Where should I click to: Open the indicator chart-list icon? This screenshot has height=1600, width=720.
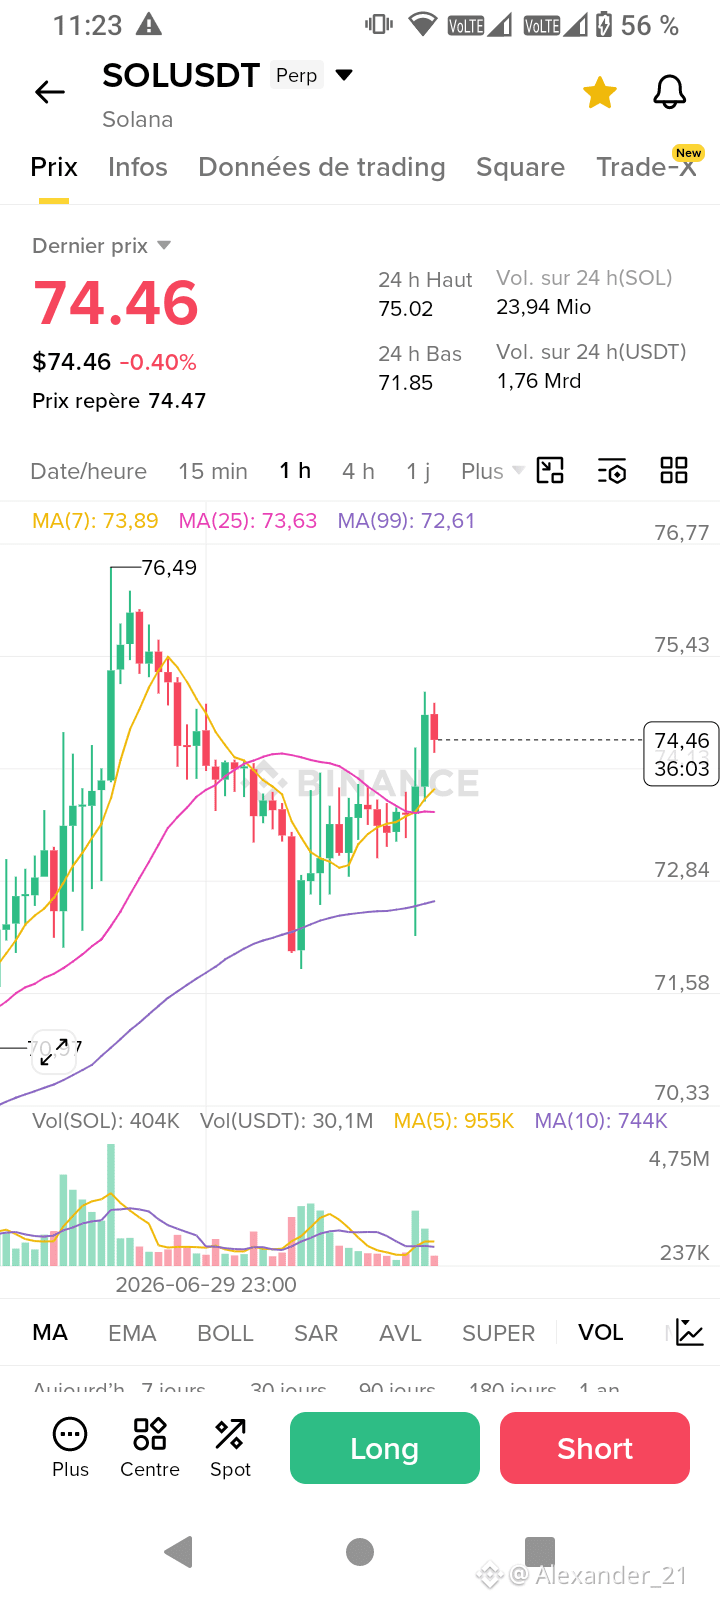(690, 1332)
